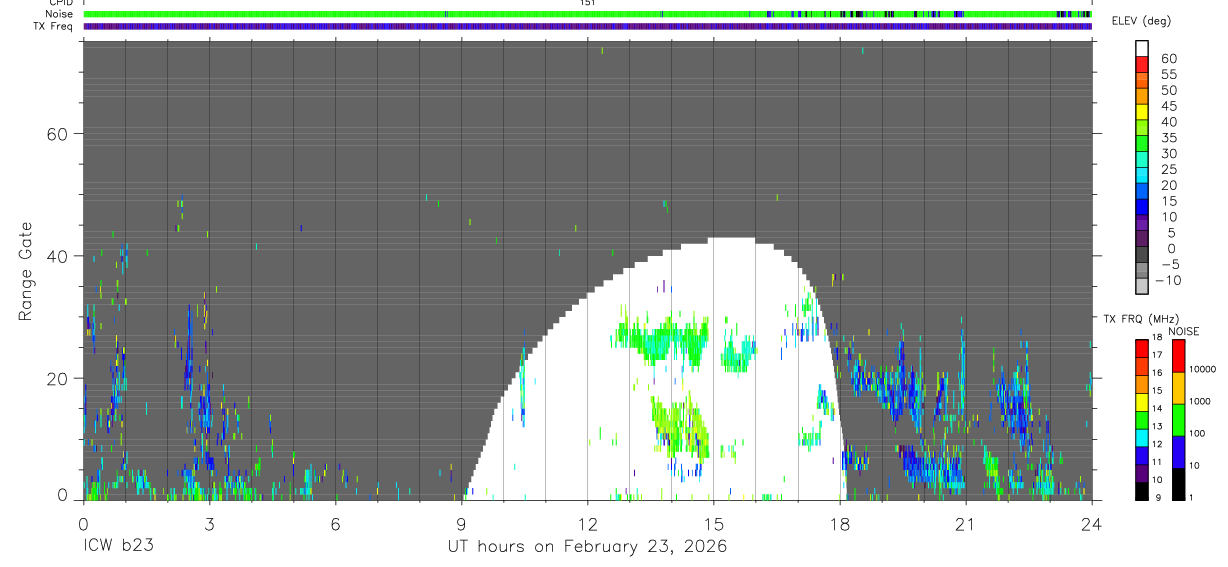Click the '45' value on ELEV scale

(x=1168, y=106)
